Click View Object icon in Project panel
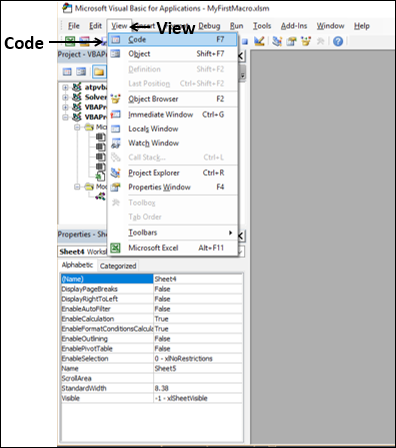The image size is (396, 448). [81, 72]
